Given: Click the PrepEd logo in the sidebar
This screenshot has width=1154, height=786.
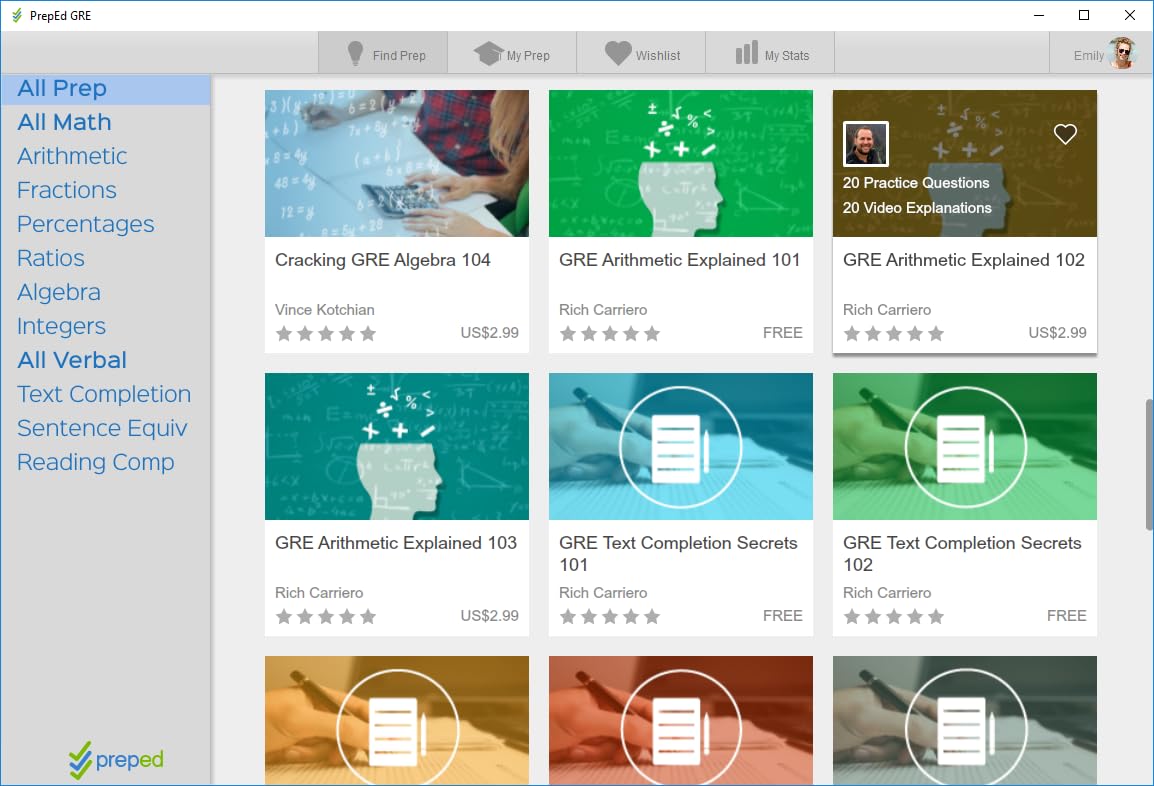Looking at the screenshot, I should pos(116,760).
